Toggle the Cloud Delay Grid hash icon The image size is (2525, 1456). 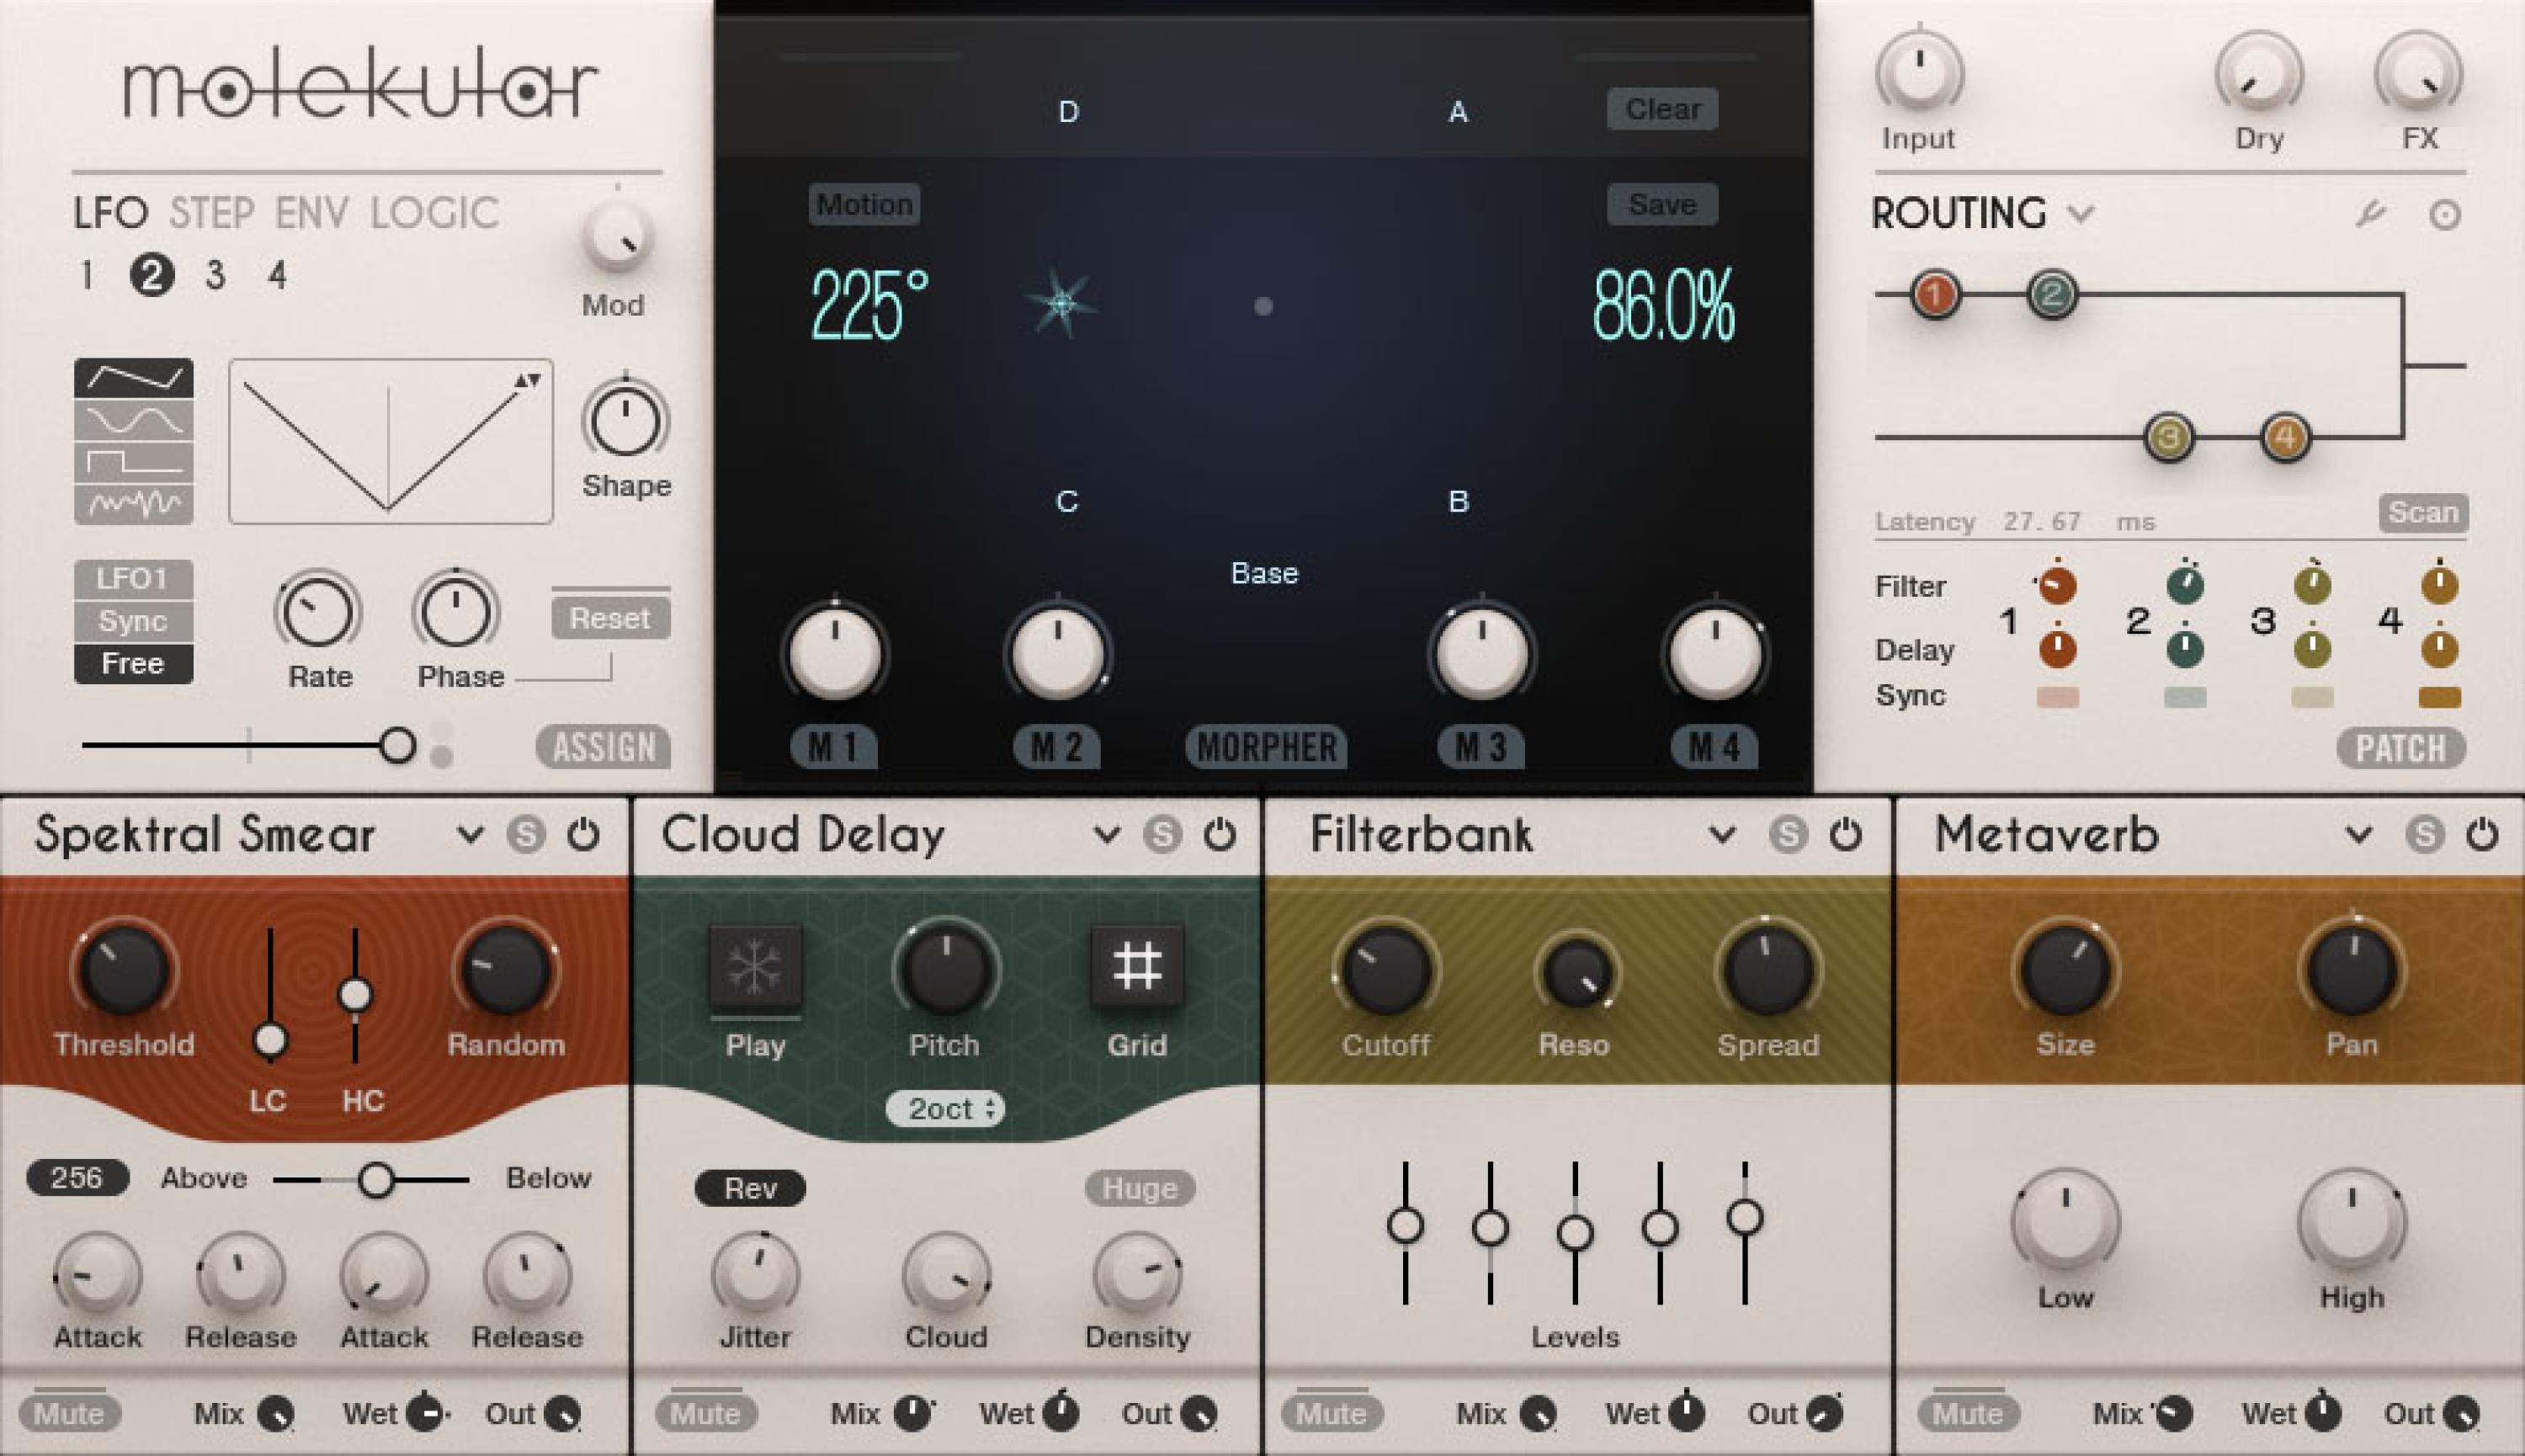point(1137,965)
